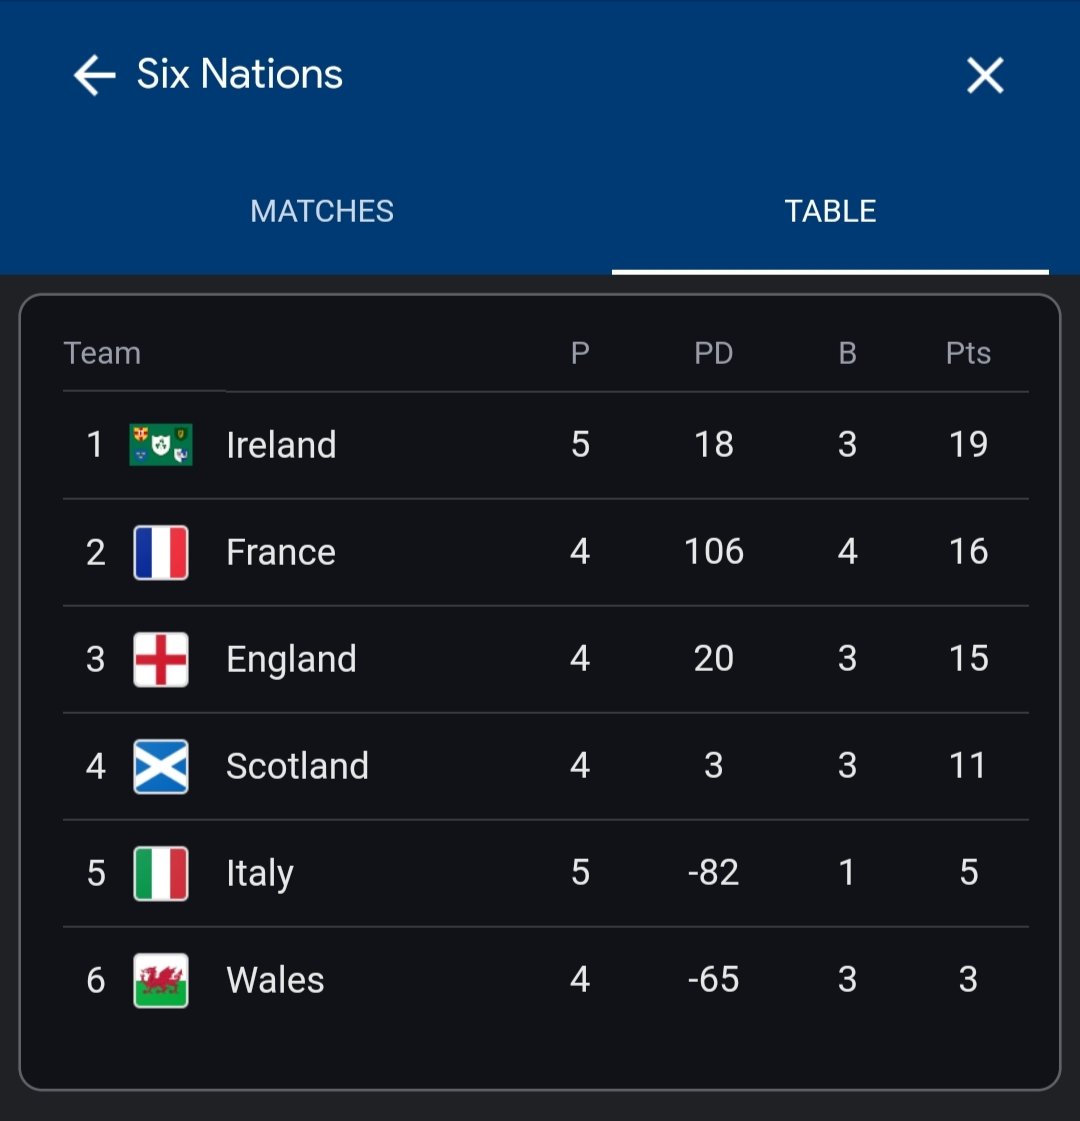Image resolution: width=1080 pixels, height=1121 pixels.
Task: Select the TABLE tab
Action: pyautogui.click(x=830, y=211)
